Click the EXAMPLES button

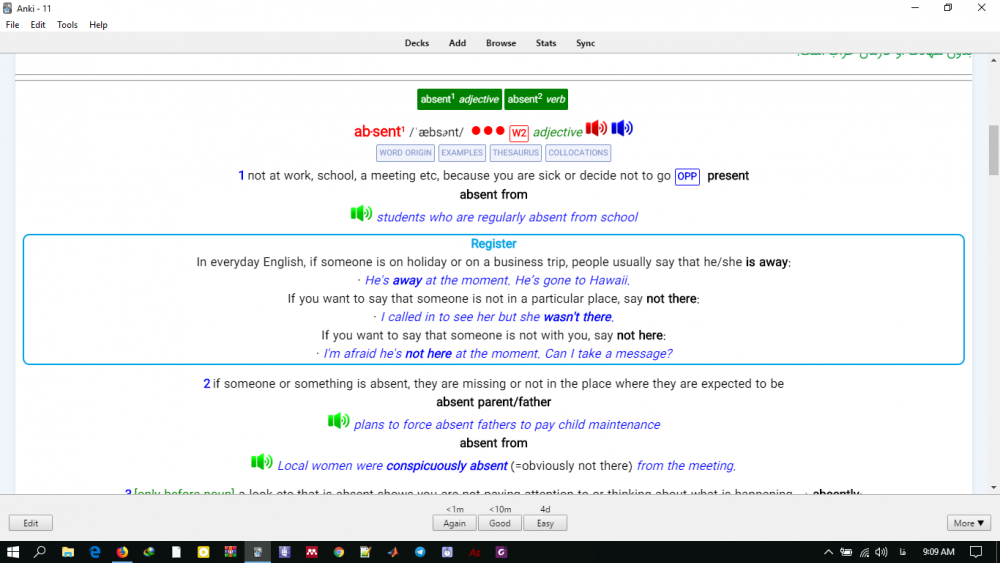click(462, 153)
